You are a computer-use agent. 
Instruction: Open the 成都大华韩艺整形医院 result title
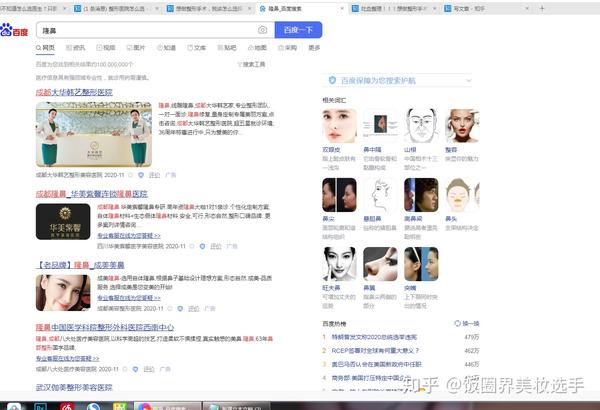pyautogui.click(x=74, y=92)
